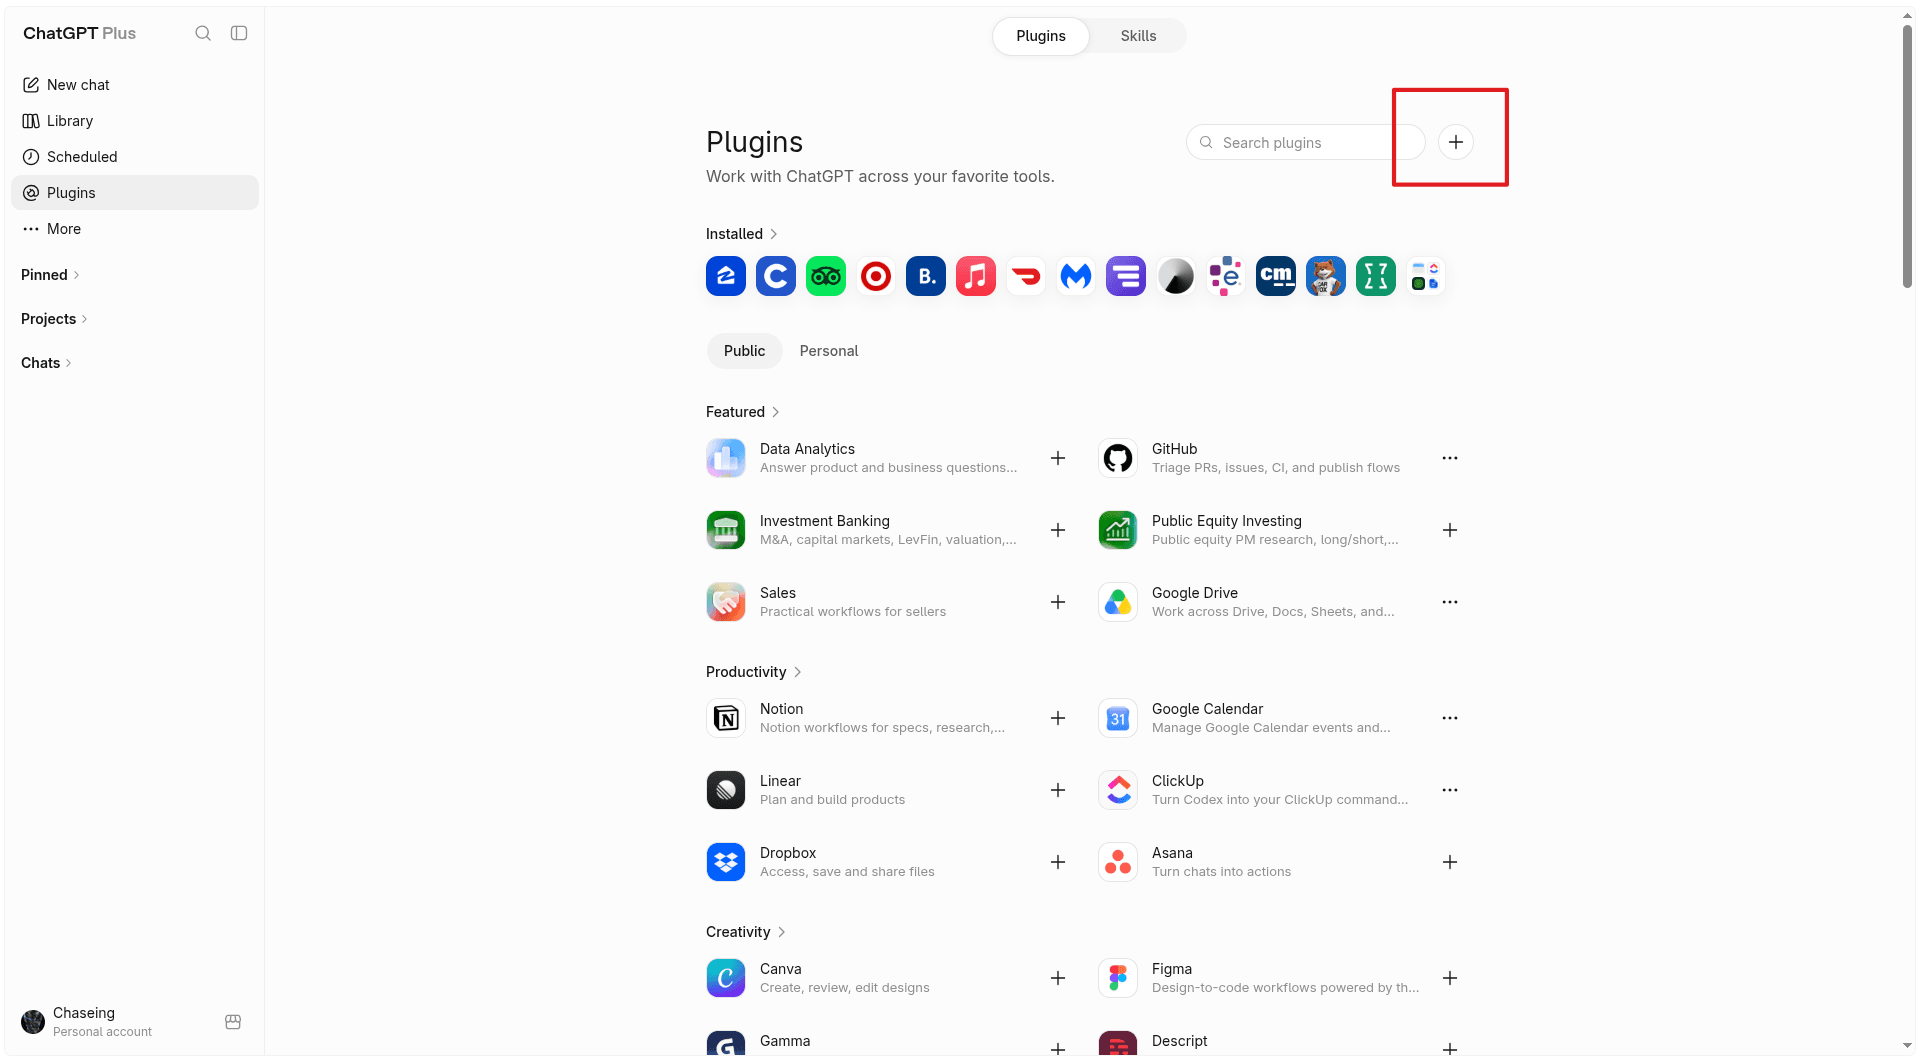
Task: Open Scheduled in the sidebar
Action: coord(135,157)
